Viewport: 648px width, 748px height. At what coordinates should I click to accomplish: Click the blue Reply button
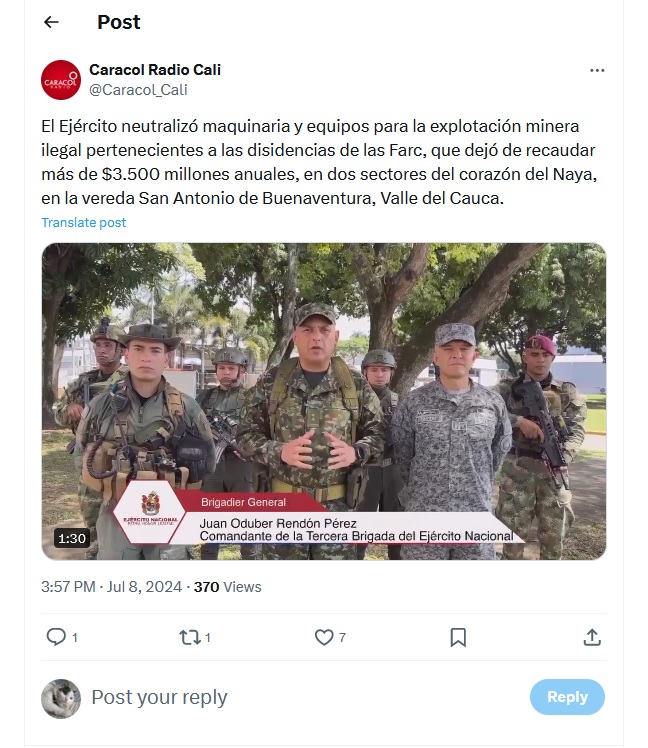click(567, 697)
